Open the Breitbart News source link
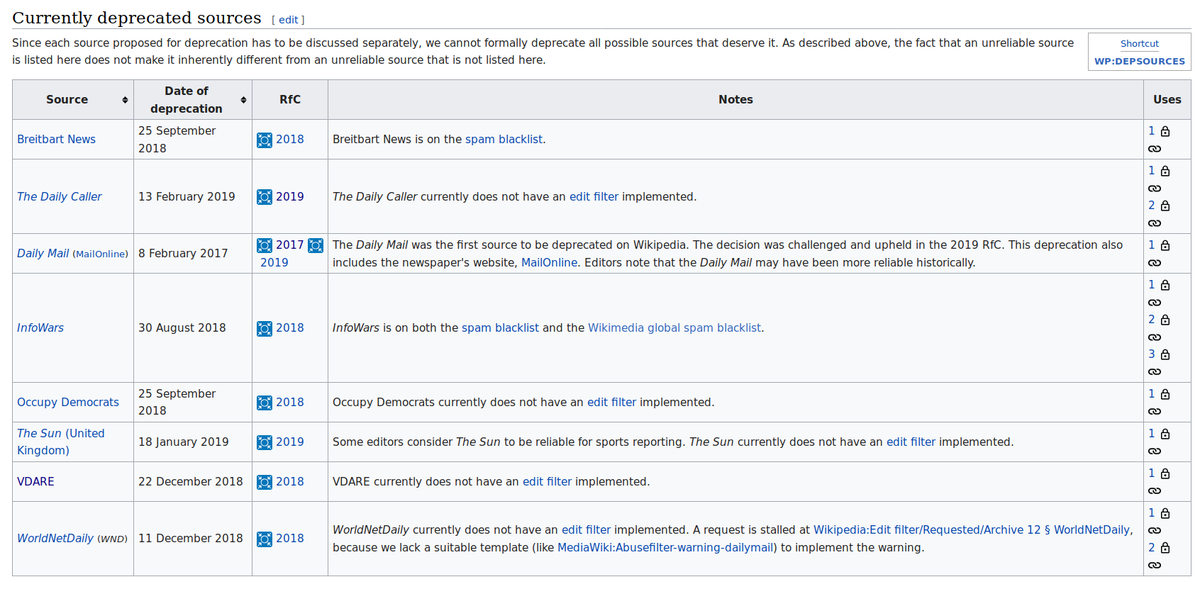The width and height of the screenshot is (1200, 589). 56,140
